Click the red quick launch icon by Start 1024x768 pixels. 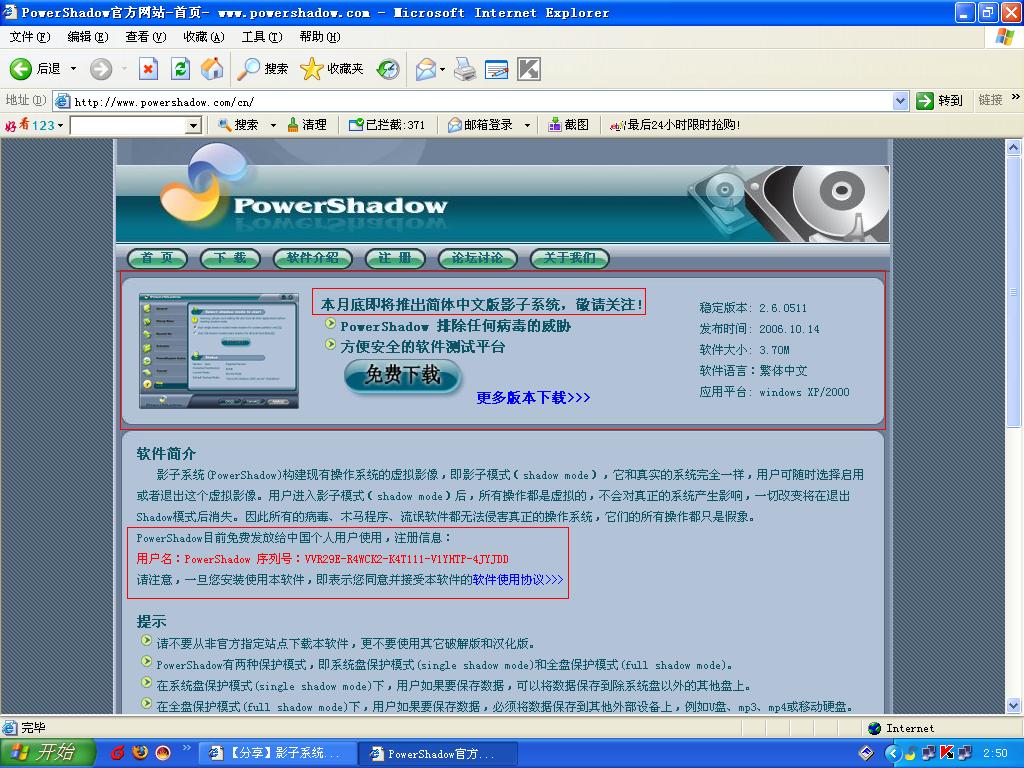tap(118, 753)
